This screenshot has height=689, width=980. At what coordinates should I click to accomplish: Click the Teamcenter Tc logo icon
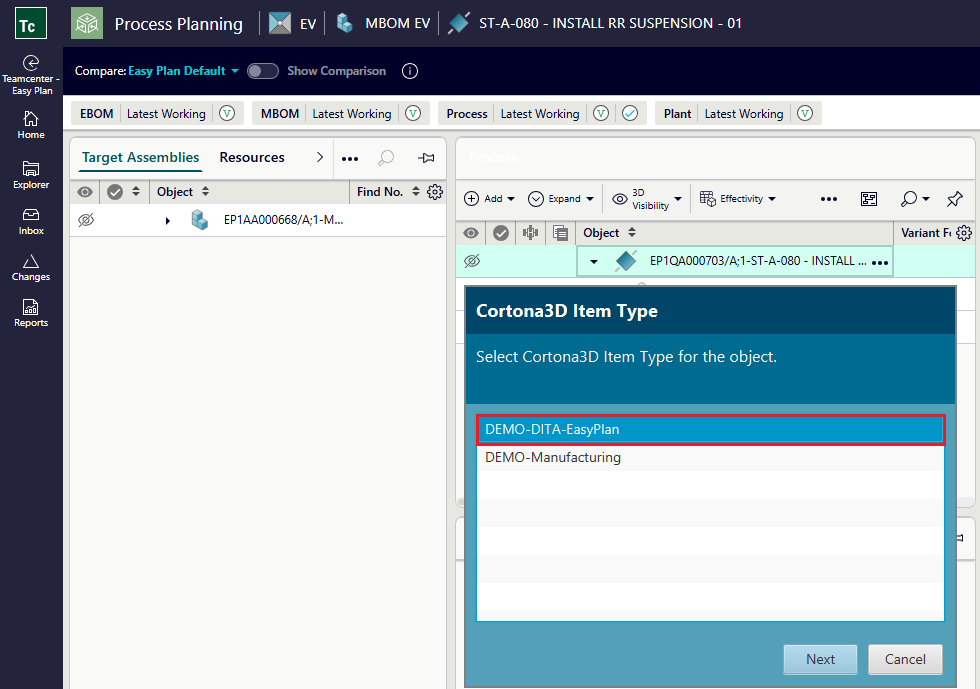coord(31,24)
